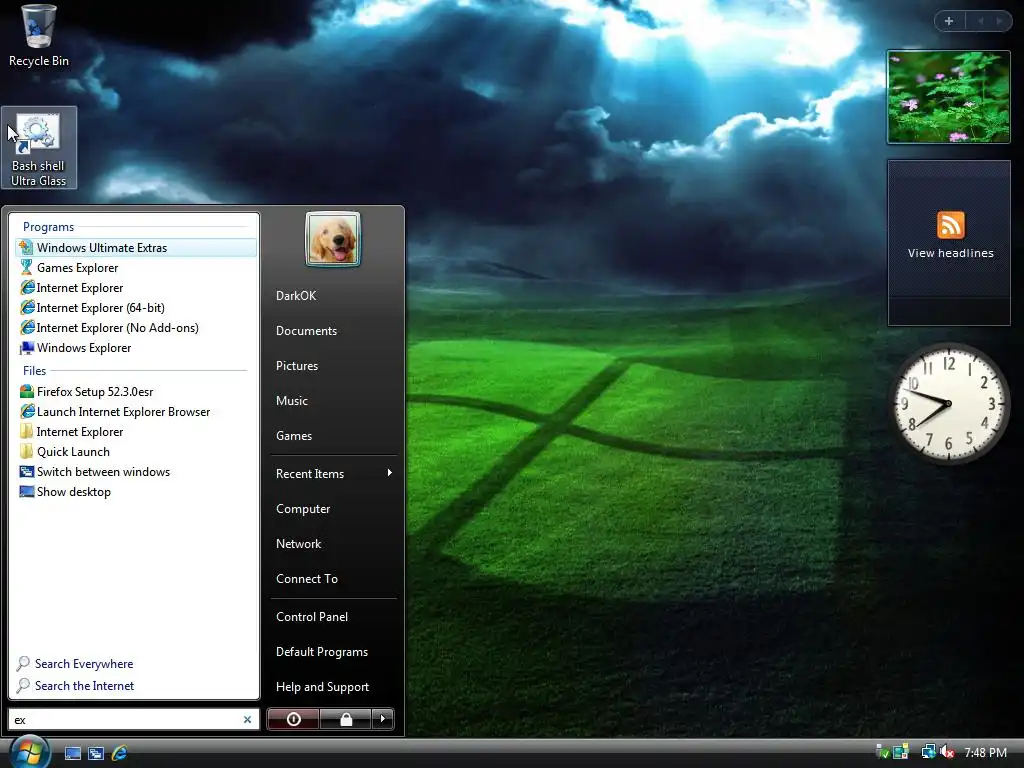
Task: Open Help and Support
Action: (x=322, y=687)
